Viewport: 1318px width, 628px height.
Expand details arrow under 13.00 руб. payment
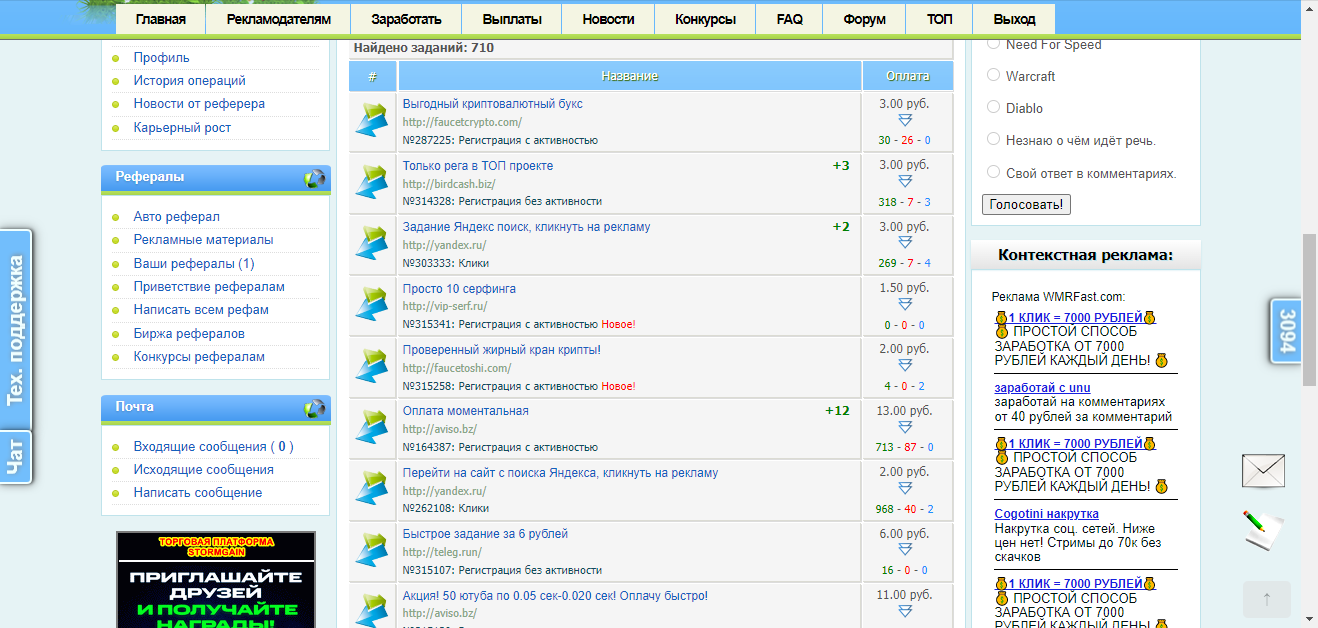[905, 427]
